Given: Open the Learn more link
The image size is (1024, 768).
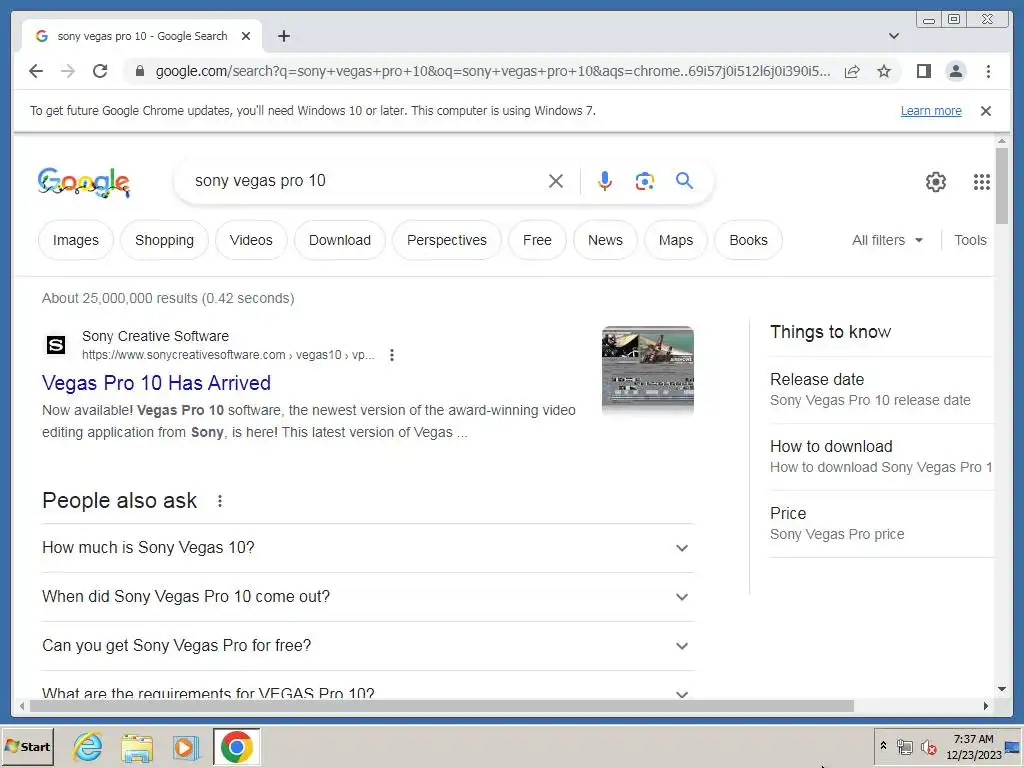Looking at the screenshot, I should point(931,111).
